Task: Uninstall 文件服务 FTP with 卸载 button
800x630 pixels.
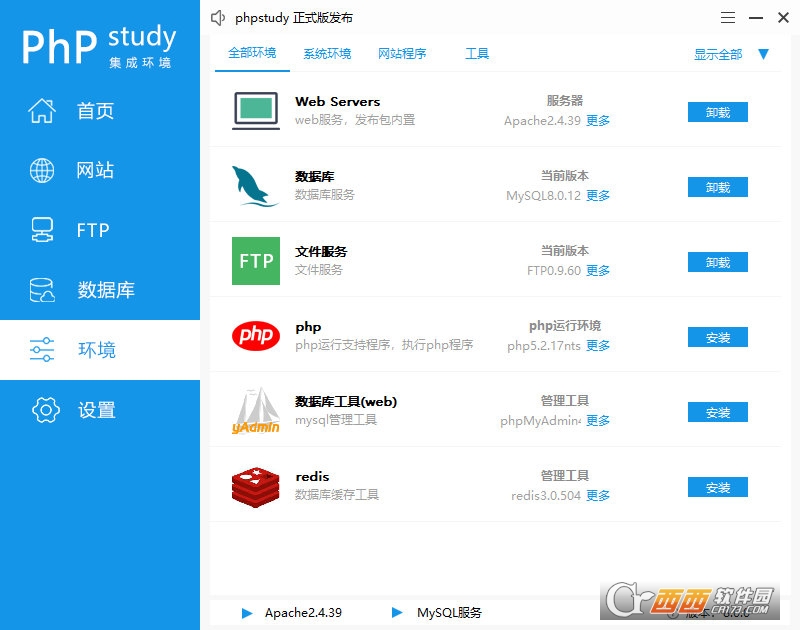Action: pos(718,262)
